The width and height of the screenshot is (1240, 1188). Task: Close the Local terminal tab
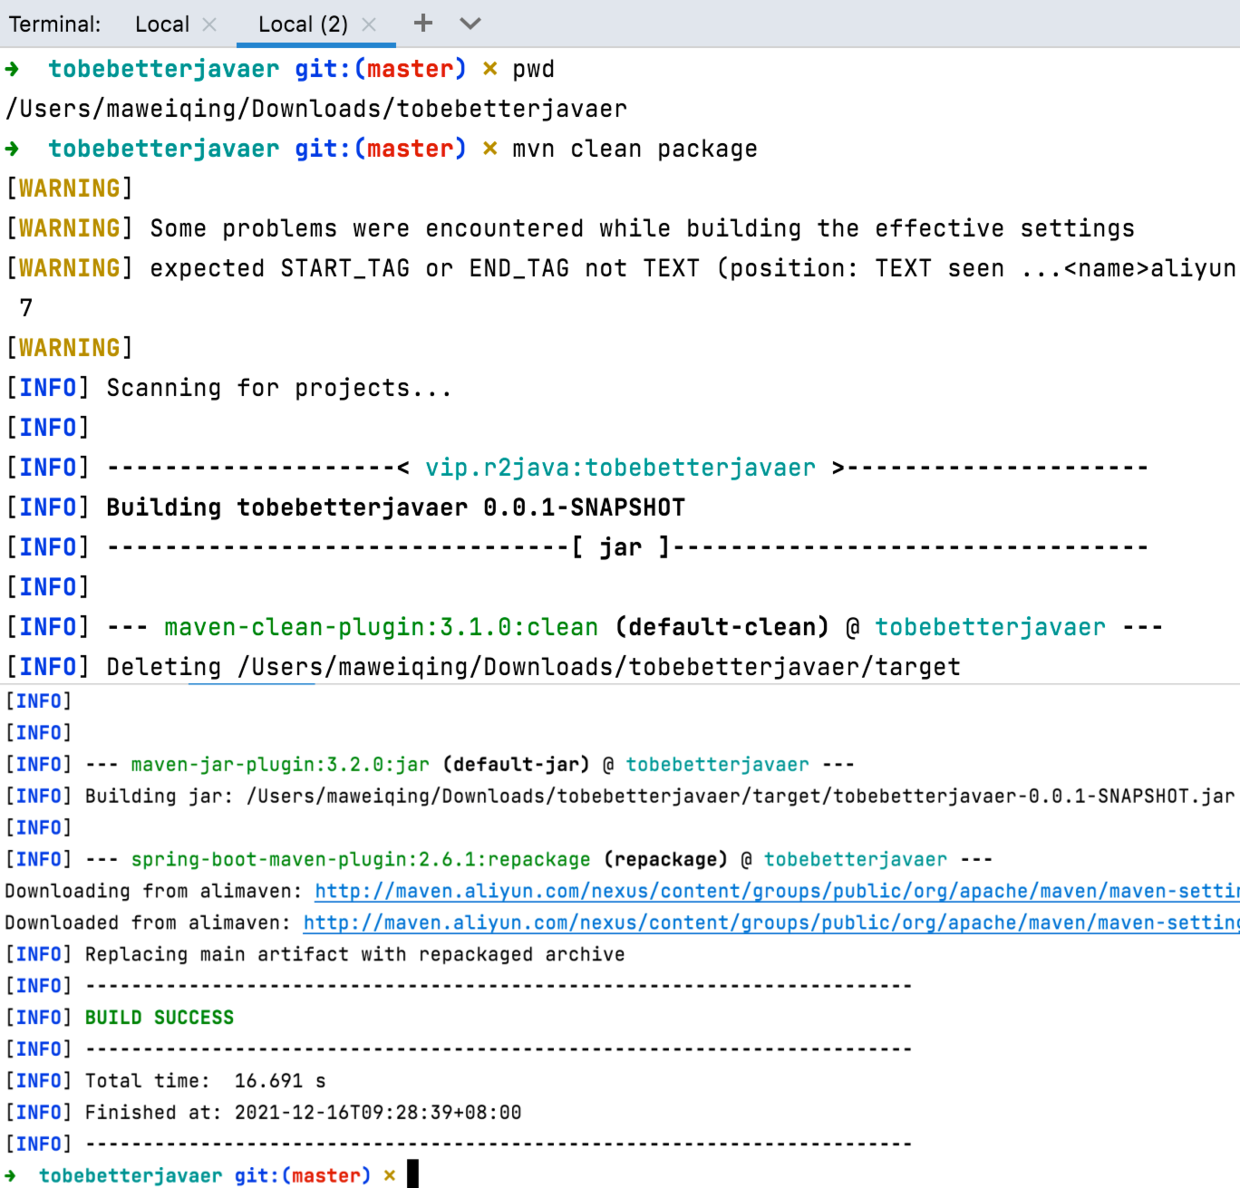(x=210, y=22)
